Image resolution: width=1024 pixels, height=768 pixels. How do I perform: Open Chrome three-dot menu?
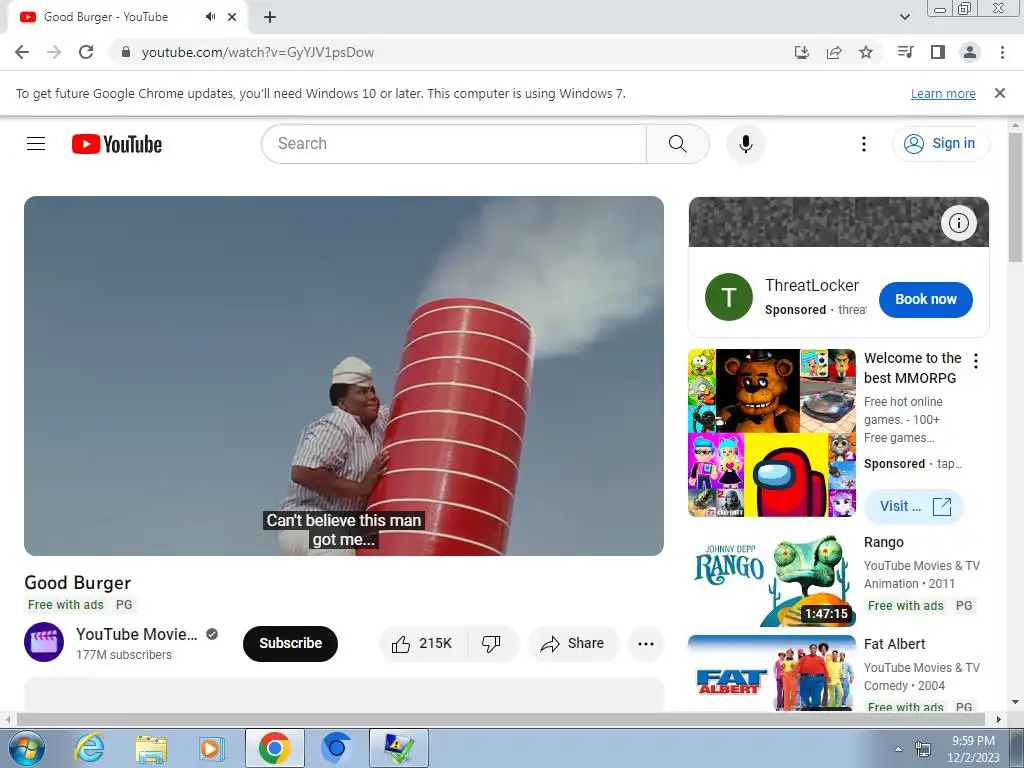[x=1002, y=52]
